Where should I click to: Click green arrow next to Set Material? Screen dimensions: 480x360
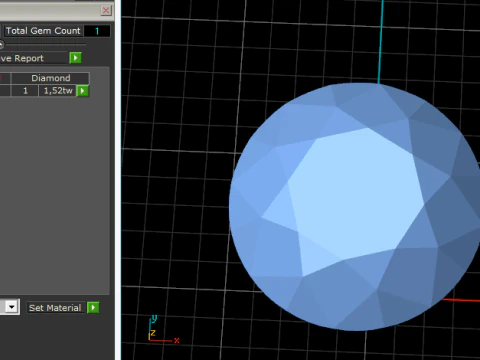tap(93, 307)
